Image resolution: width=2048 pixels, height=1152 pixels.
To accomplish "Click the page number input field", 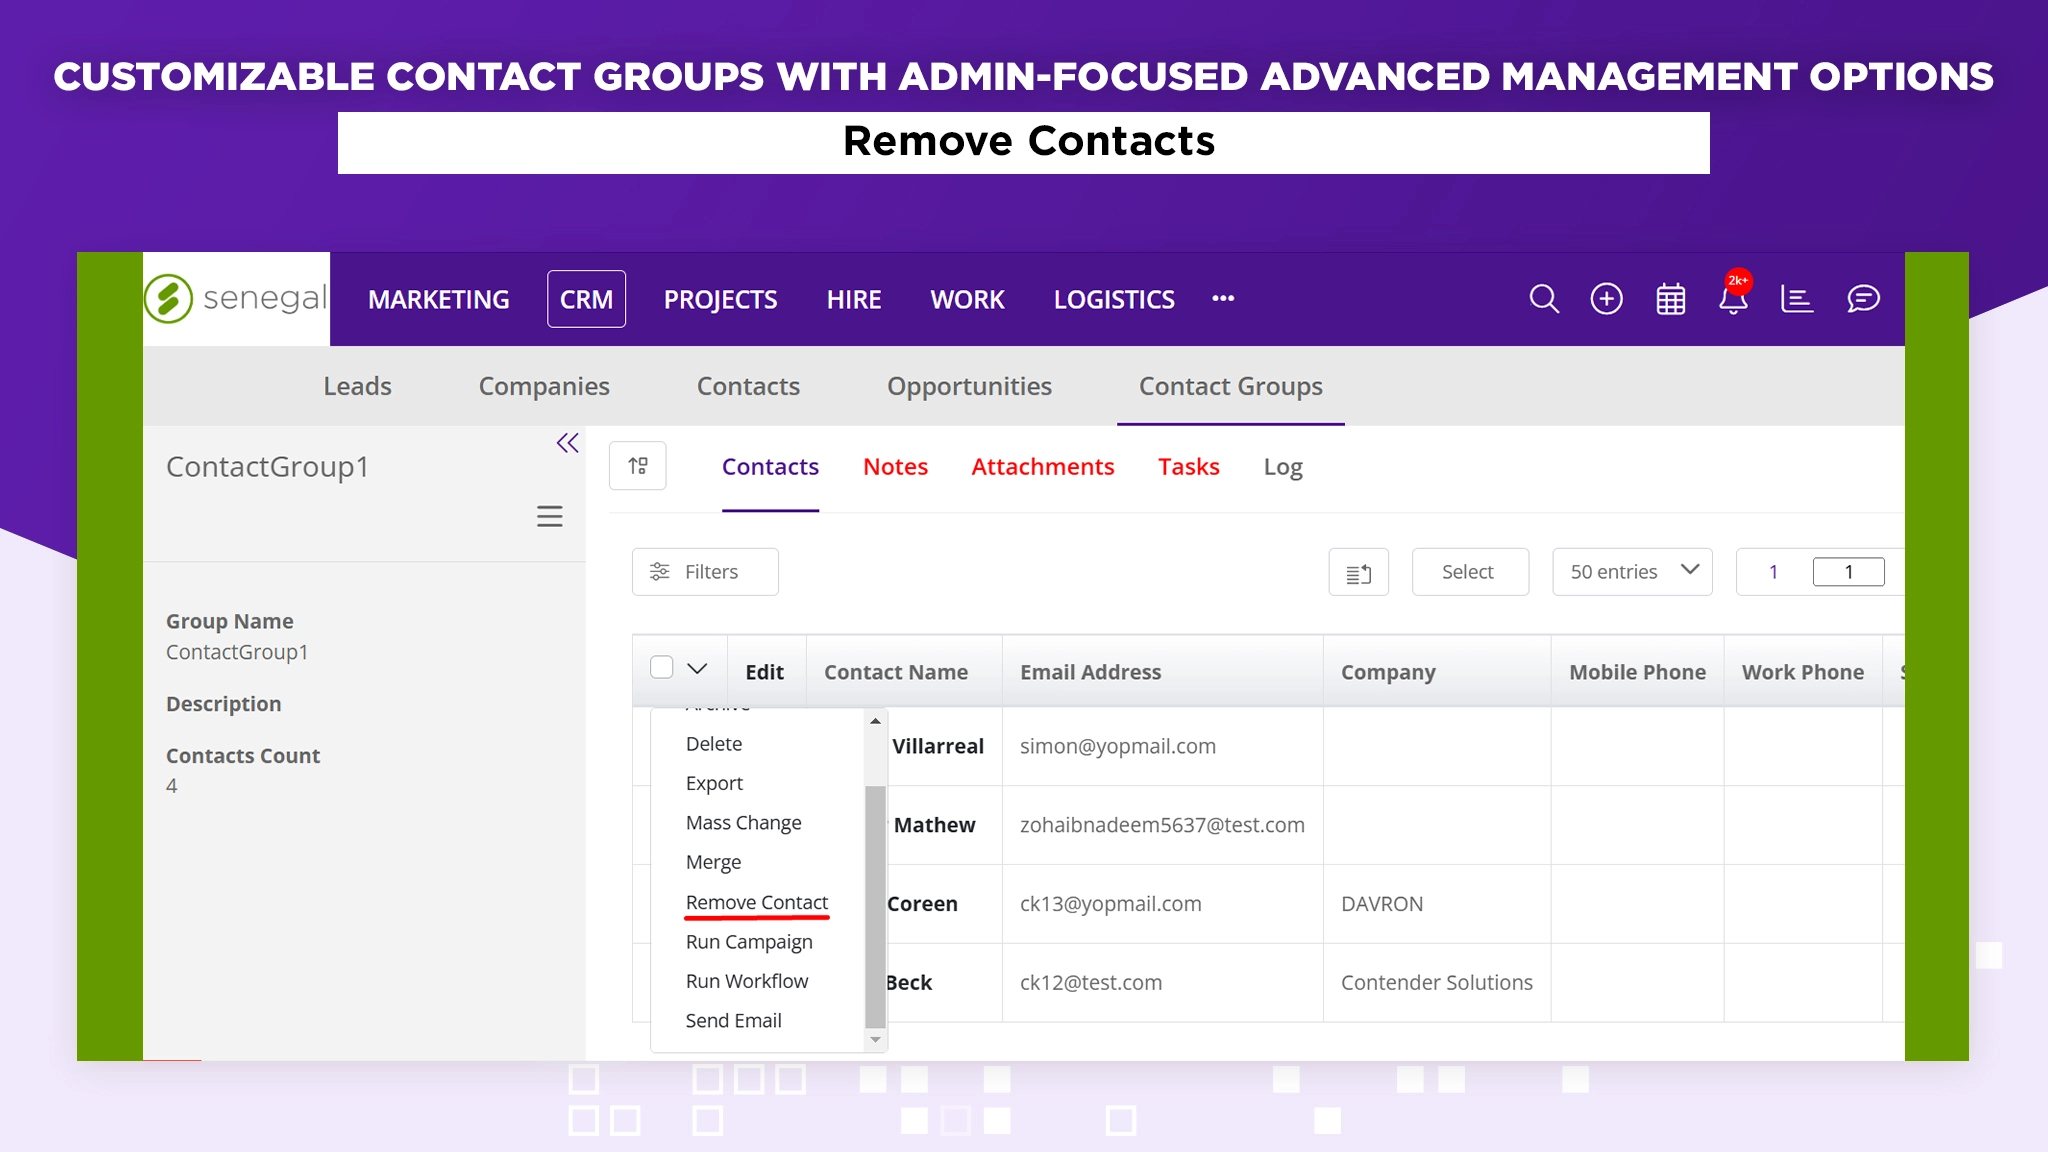I will [x=1848, y=572].
